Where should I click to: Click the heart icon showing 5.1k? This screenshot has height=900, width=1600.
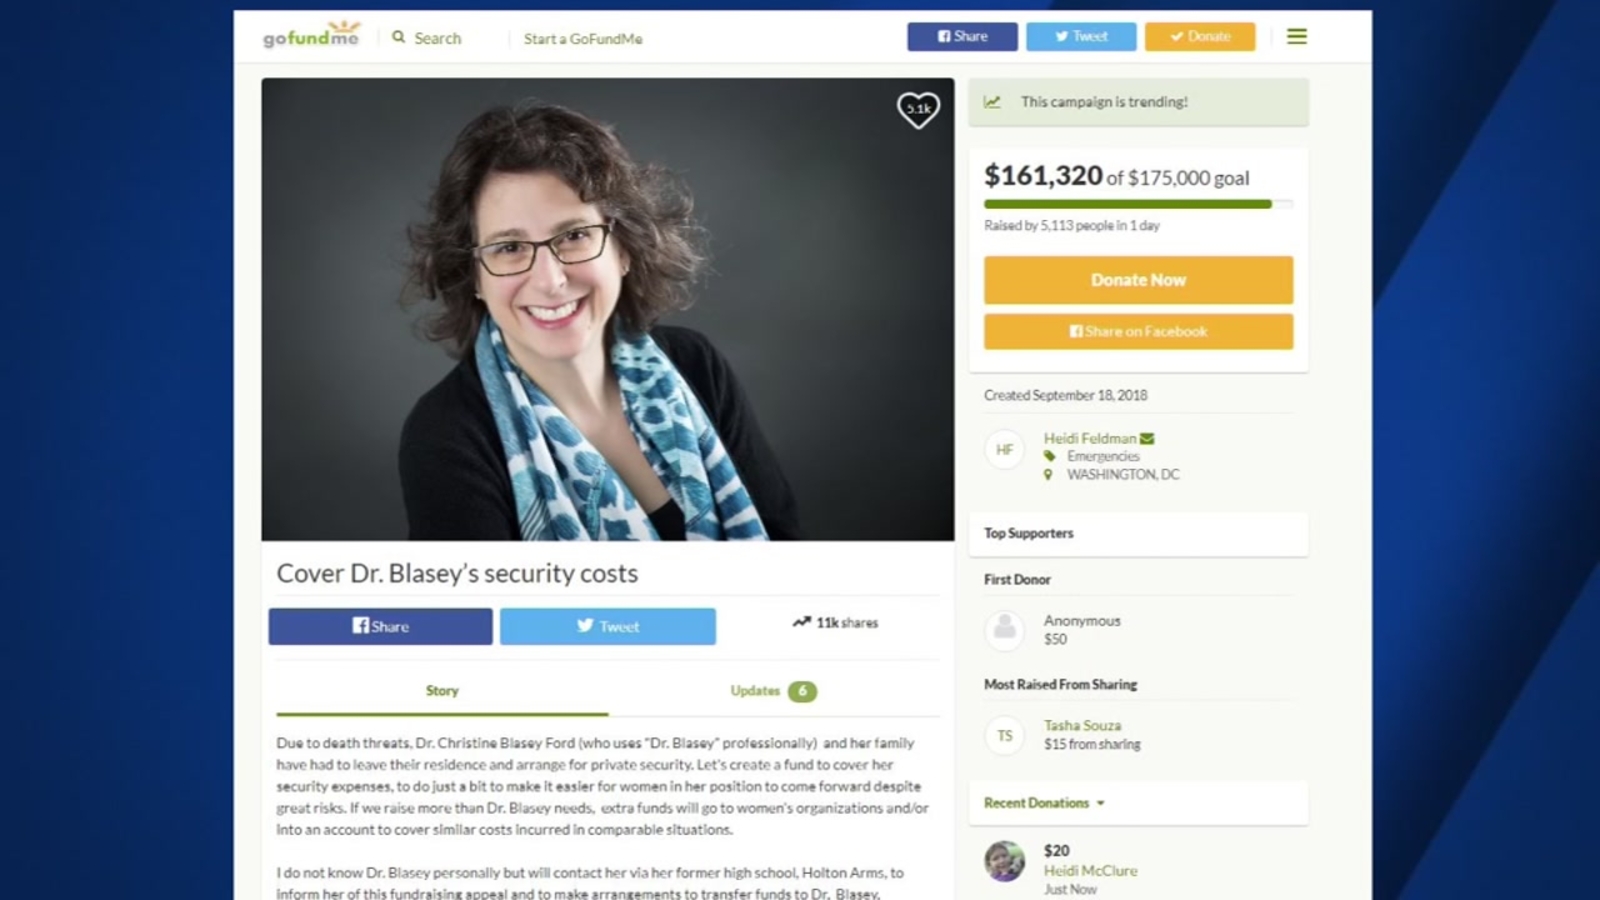(918, 108)
